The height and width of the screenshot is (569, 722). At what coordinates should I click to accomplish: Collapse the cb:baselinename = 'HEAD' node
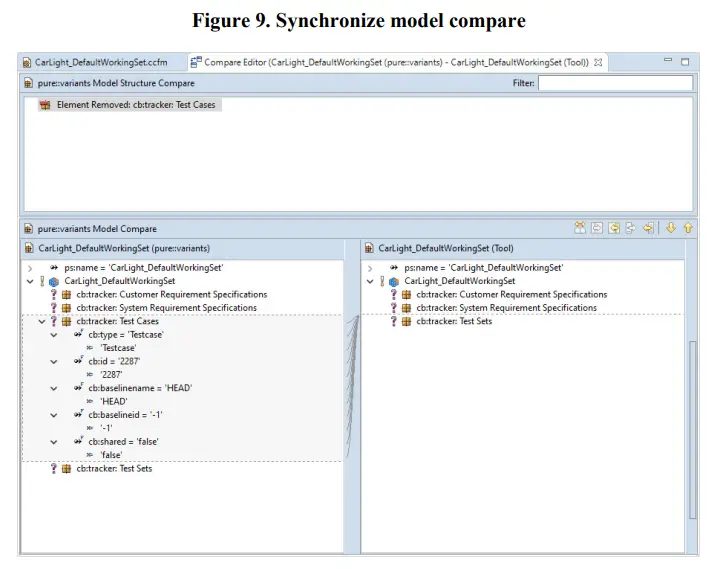click(54, 388)
